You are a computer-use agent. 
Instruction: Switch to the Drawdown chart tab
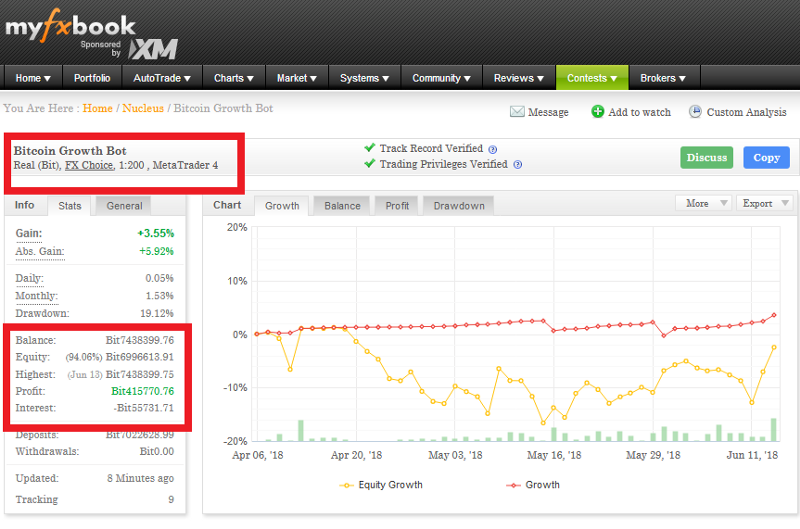[x=459, y=206]
